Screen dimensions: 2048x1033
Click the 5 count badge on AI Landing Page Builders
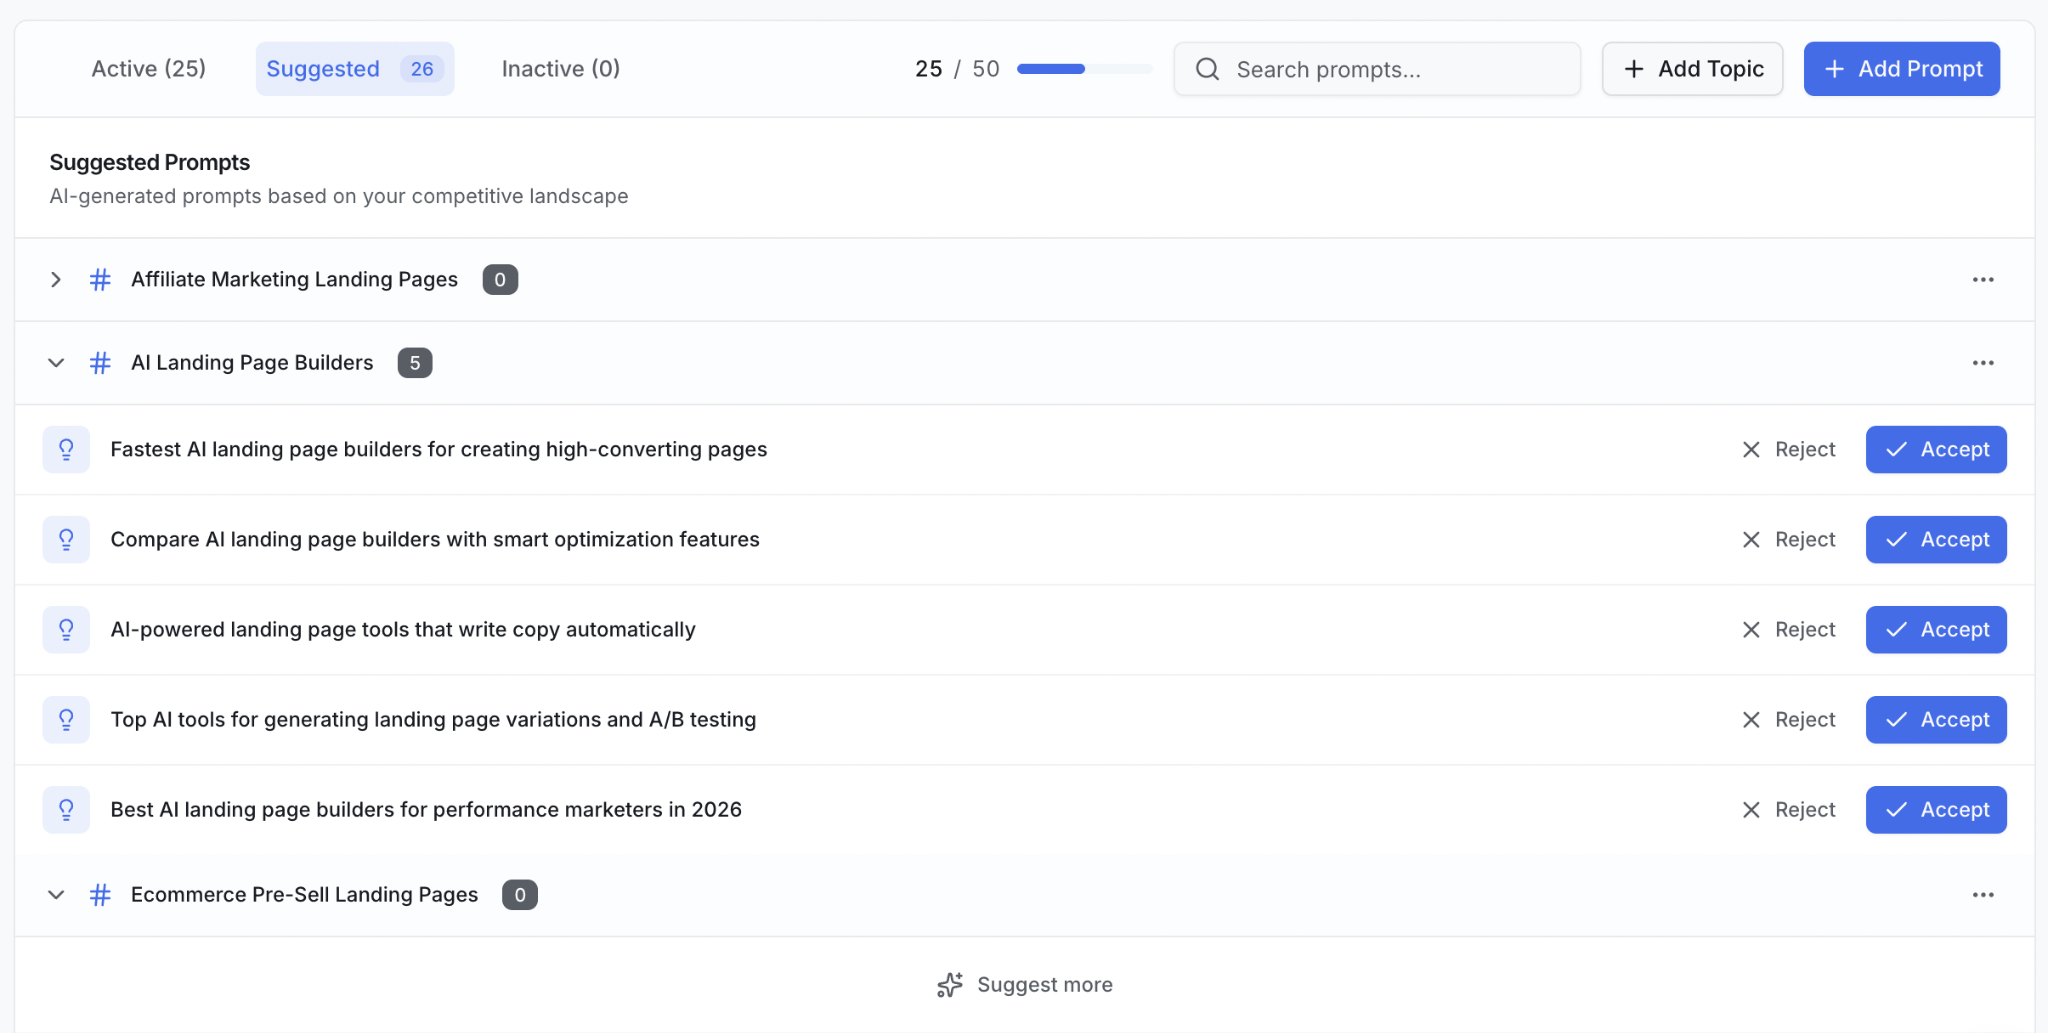(x=415, y=363)
